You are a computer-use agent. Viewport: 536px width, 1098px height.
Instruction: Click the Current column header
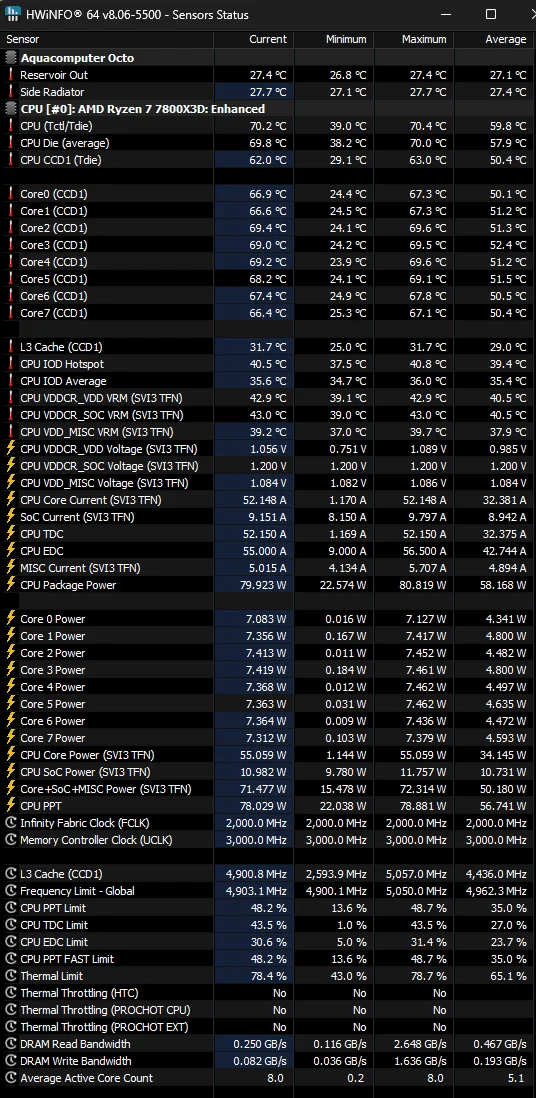click(x=268, y=39)
